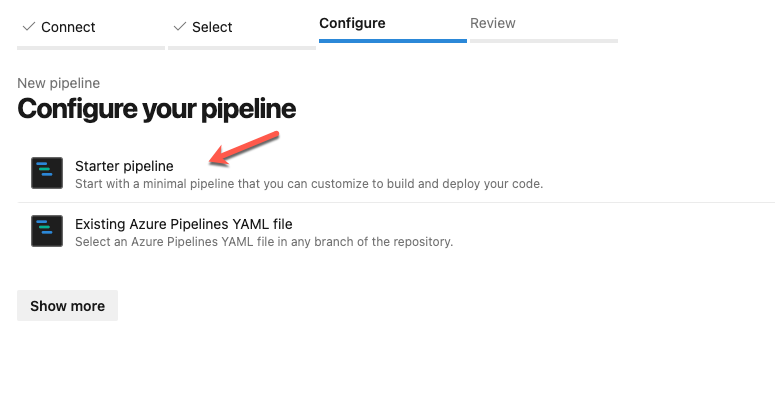Click the checkmark next to Connect

(x=29, y=26)
